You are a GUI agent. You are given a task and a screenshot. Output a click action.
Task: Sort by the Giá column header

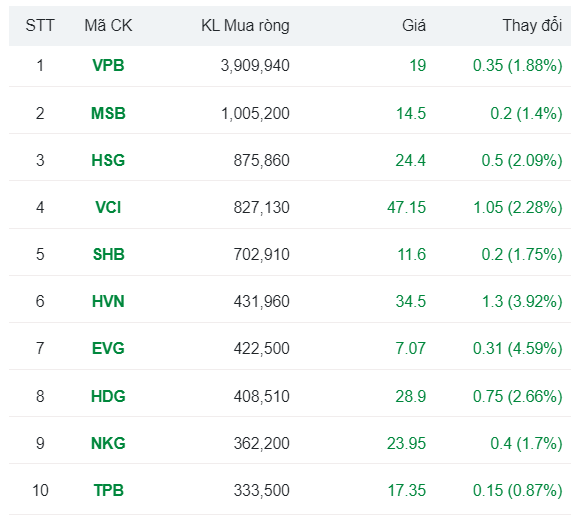[414, 26]
